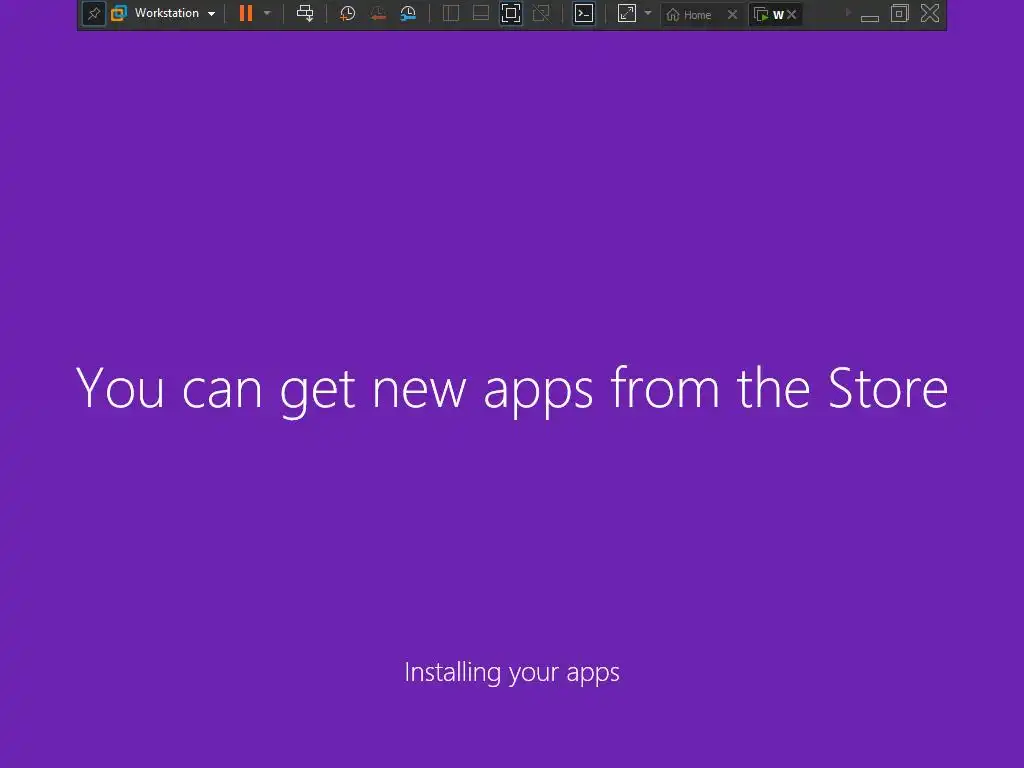Take a snapshot of this virtual machine
The height and width of the screenshot is (768, 1024).
pos(347,13)
